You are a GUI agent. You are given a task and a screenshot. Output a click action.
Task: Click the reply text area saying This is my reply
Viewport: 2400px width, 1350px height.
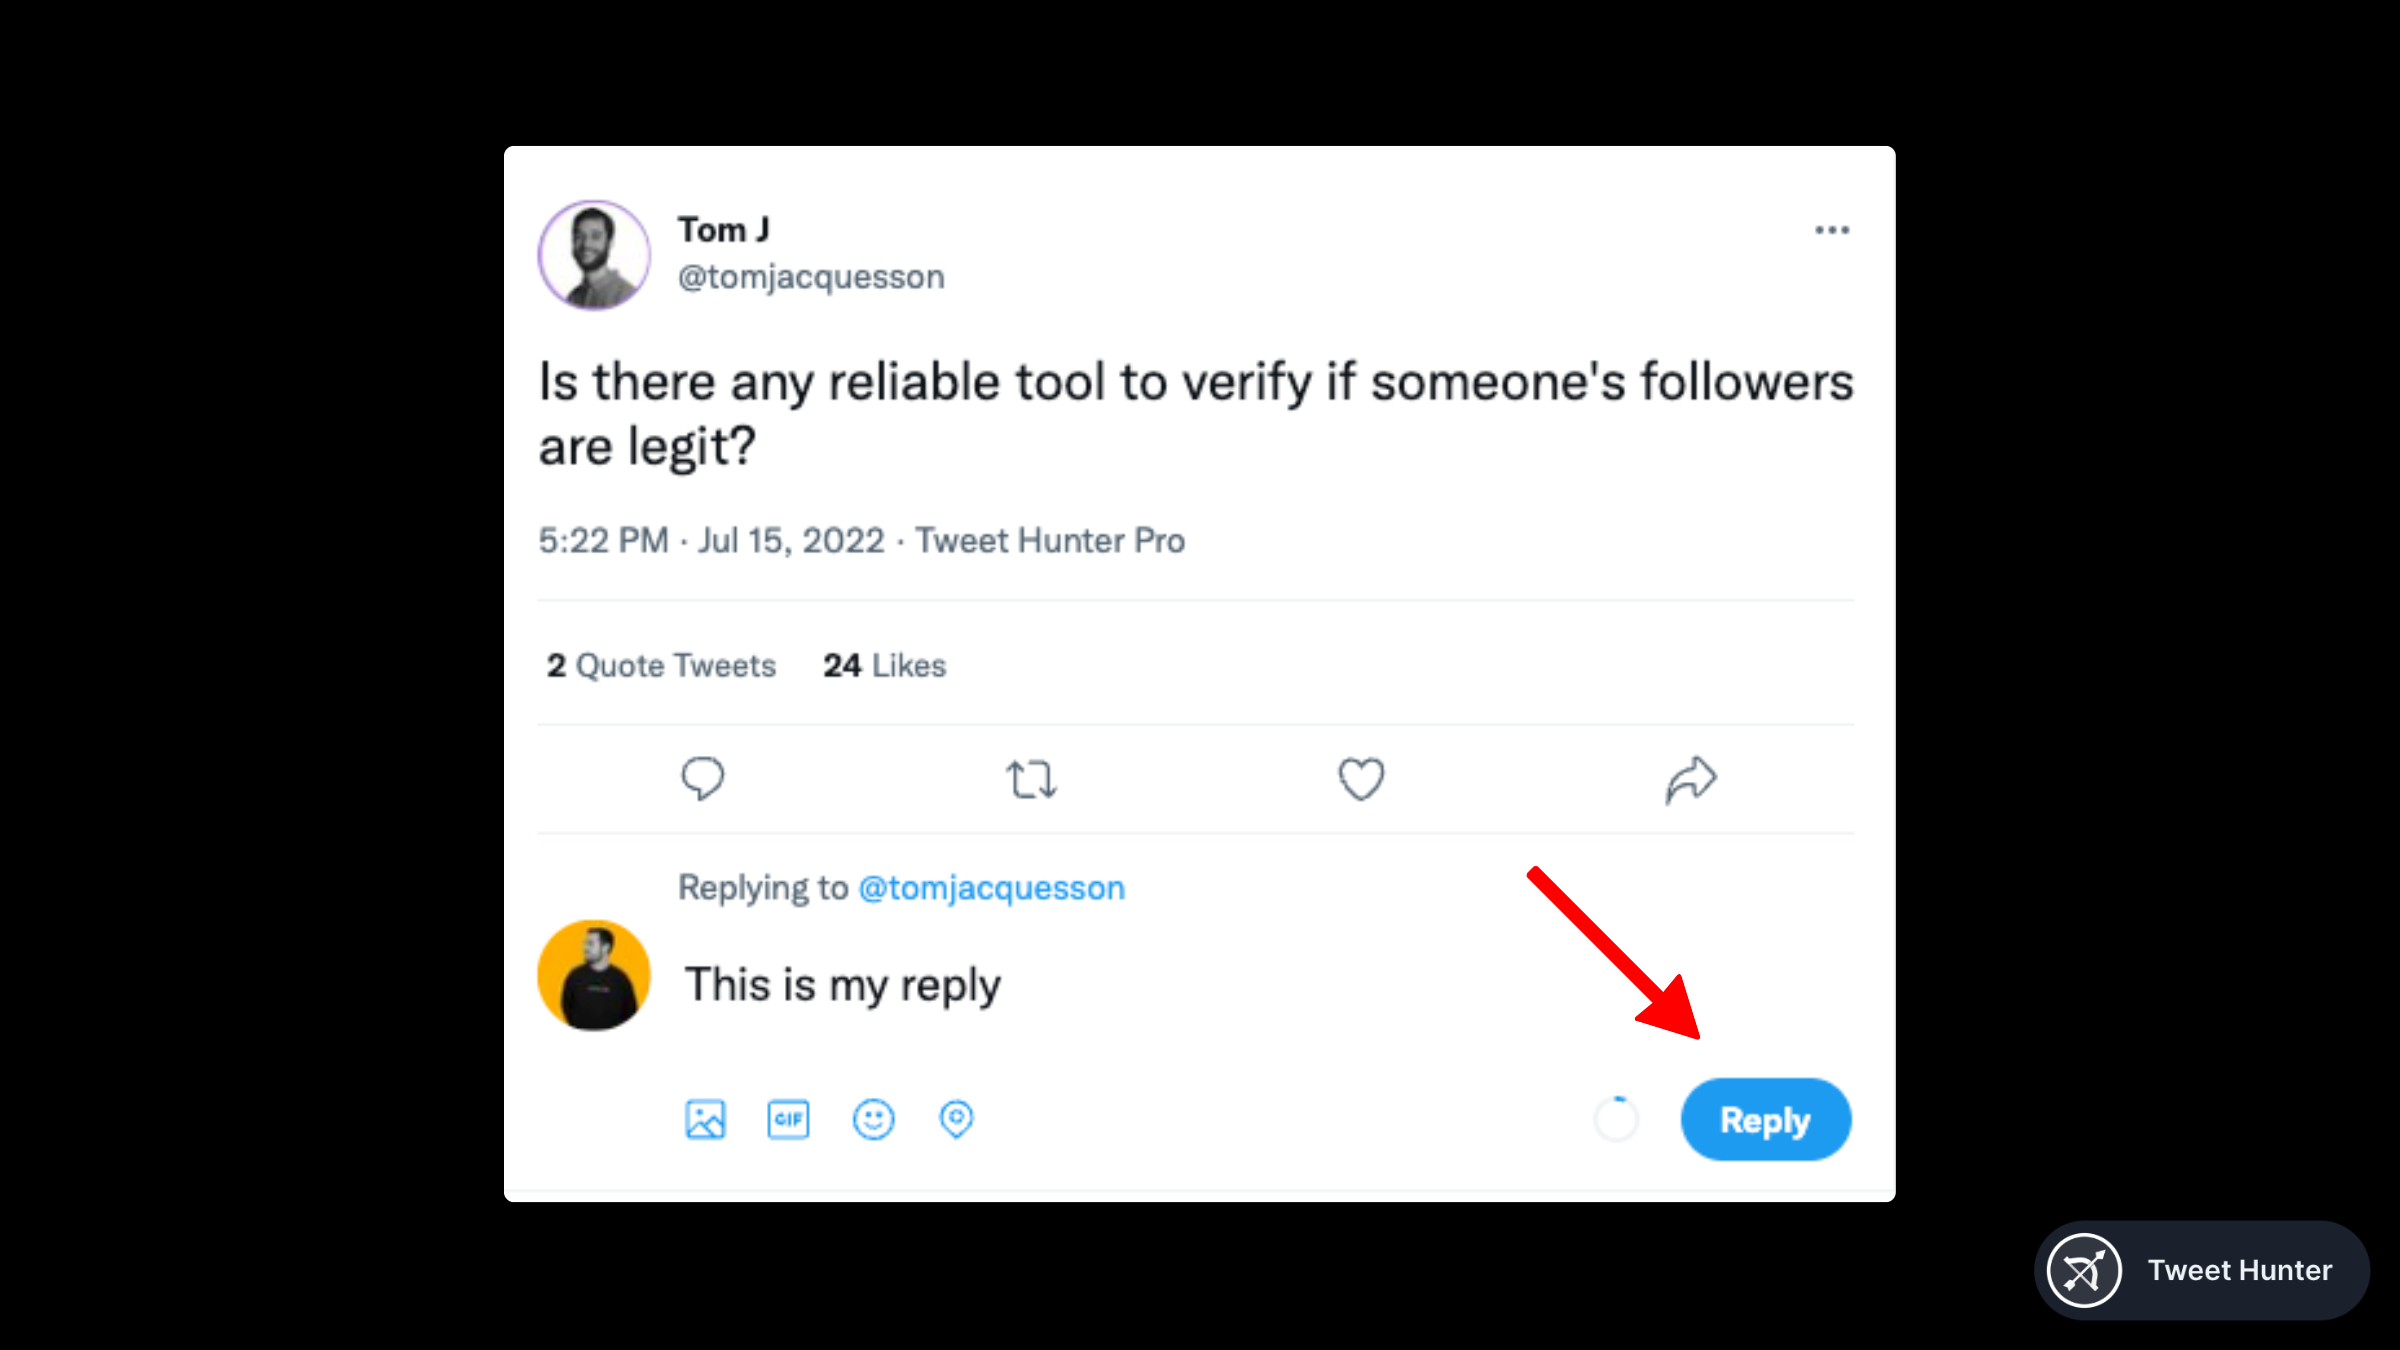841,984
